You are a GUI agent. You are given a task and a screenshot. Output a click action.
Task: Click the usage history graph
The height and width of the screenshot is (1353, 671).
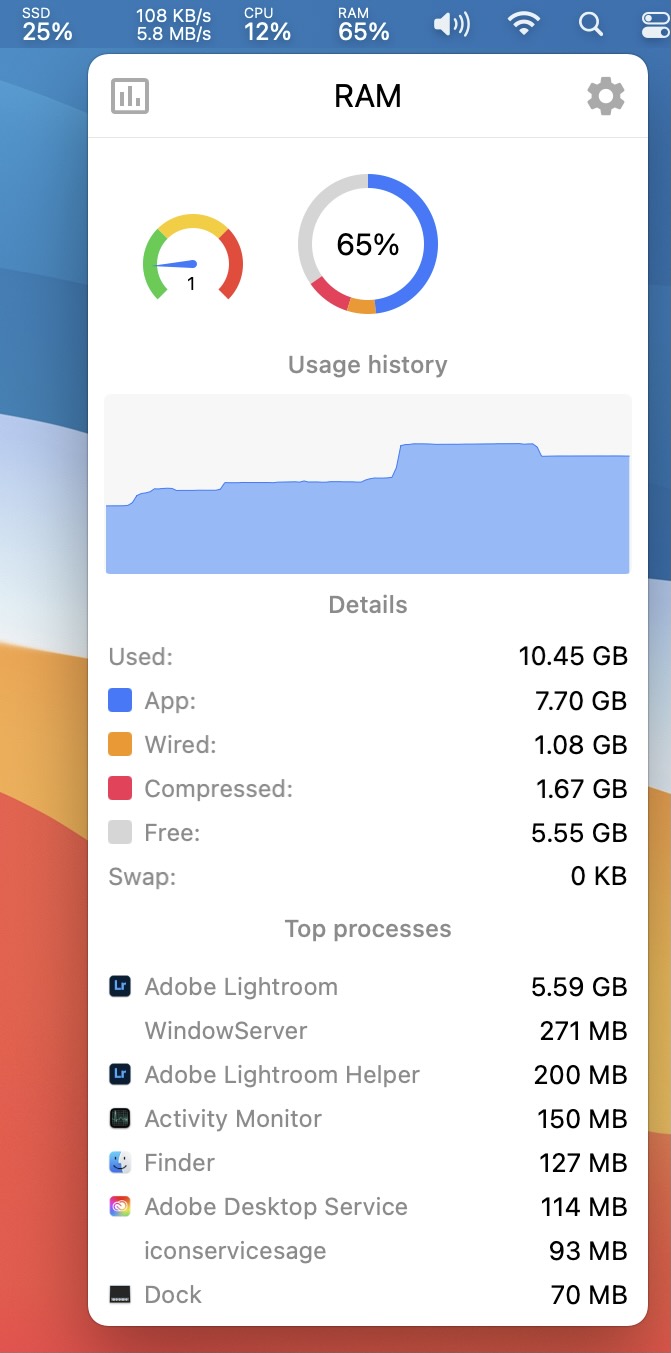click(x=368, y=484)
